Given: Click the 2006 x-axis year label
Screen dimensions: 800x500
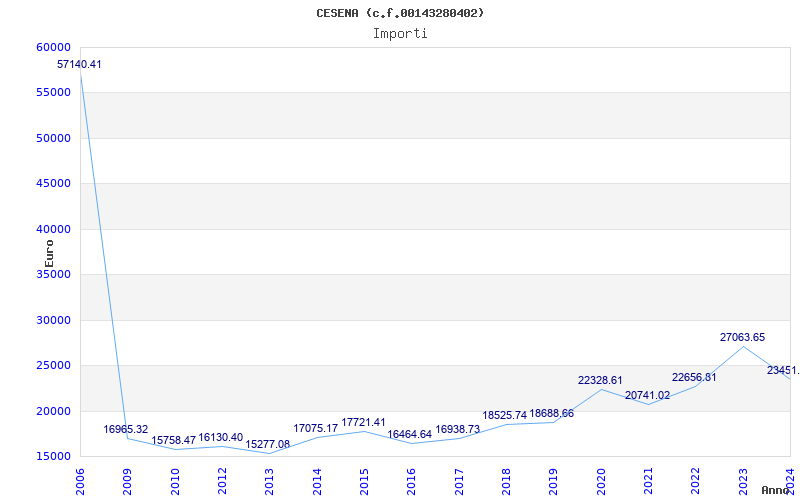Looking at the screenshot, I should [x=80, y=482].
